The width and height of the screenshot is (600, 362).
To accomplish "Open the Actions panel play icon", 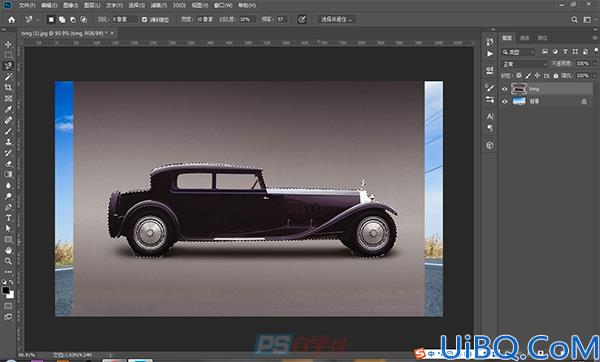I will coord(490,54).
